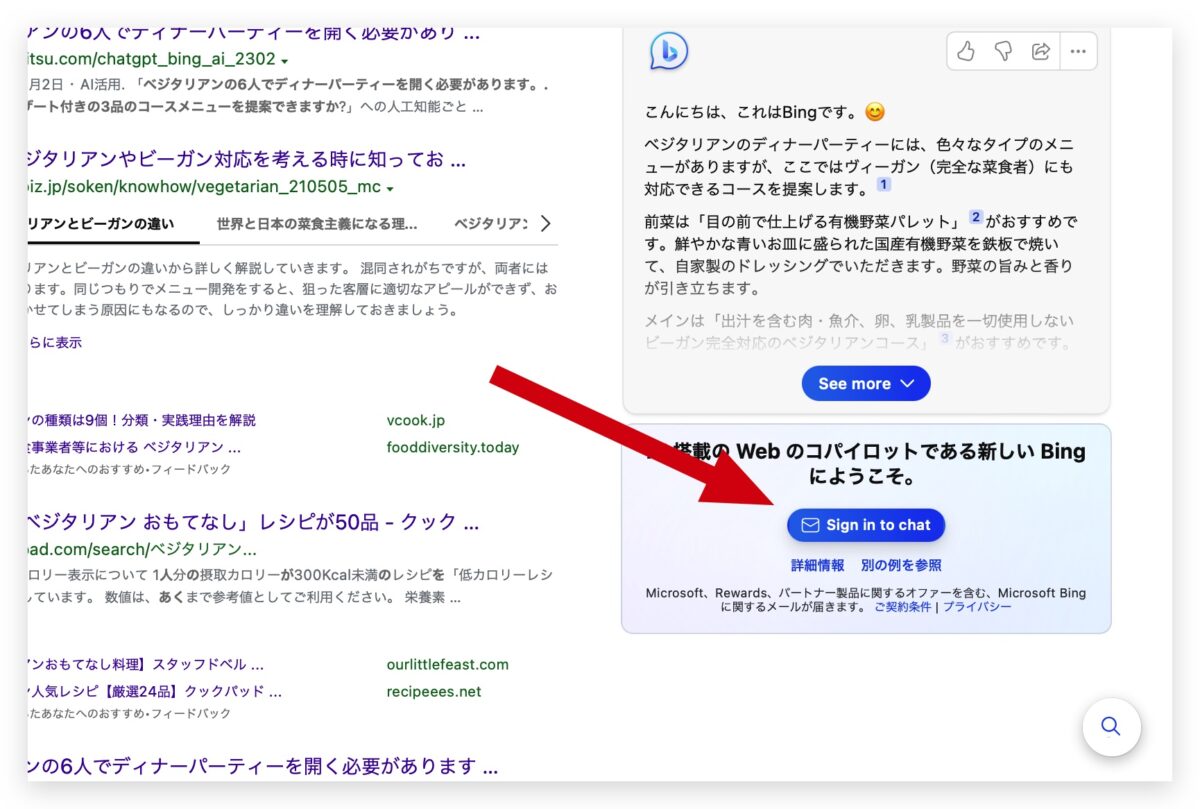1200x809 pixels.
Task: Open result ベジタリアン おもてなし」レシピが50品 - クック
Action: click(253, 521)
